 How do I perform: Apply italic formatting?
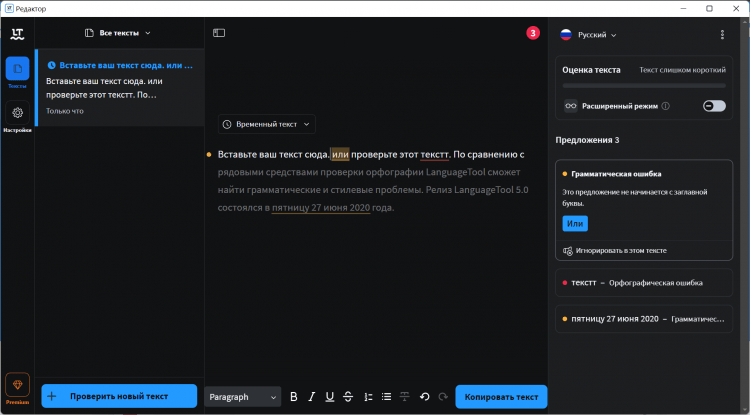(312, 397)
